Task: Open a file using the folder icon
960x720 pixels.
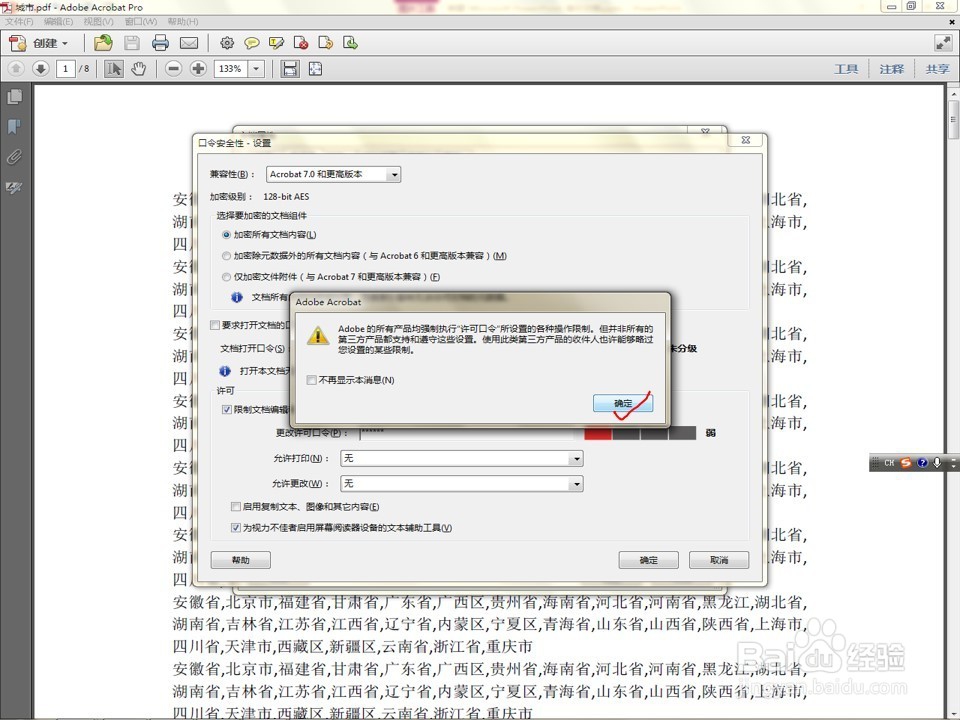Action: [x=103, y=43]
